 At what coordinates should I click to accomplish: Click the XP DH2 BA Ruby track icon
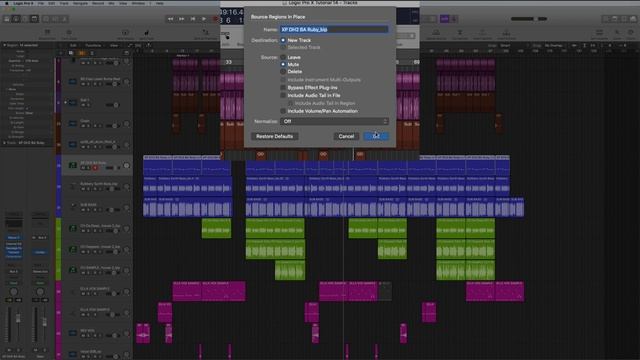point(73,165)
